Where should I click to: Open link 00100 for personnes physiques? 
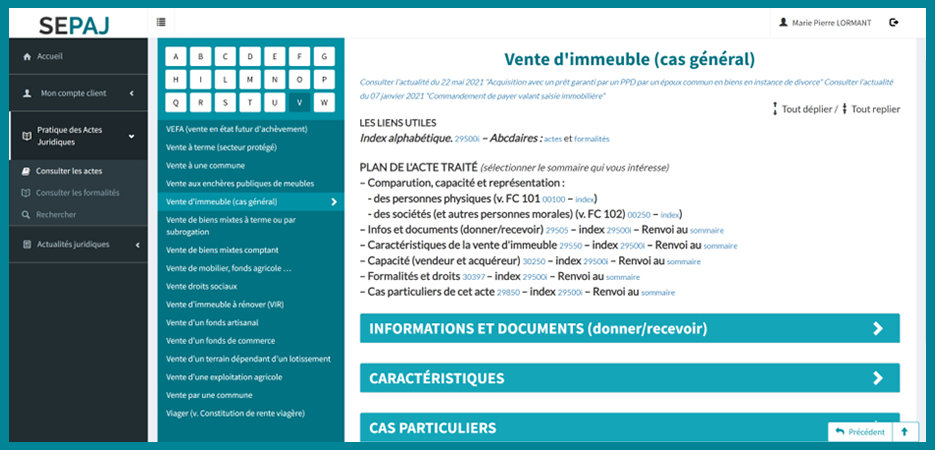554,199
